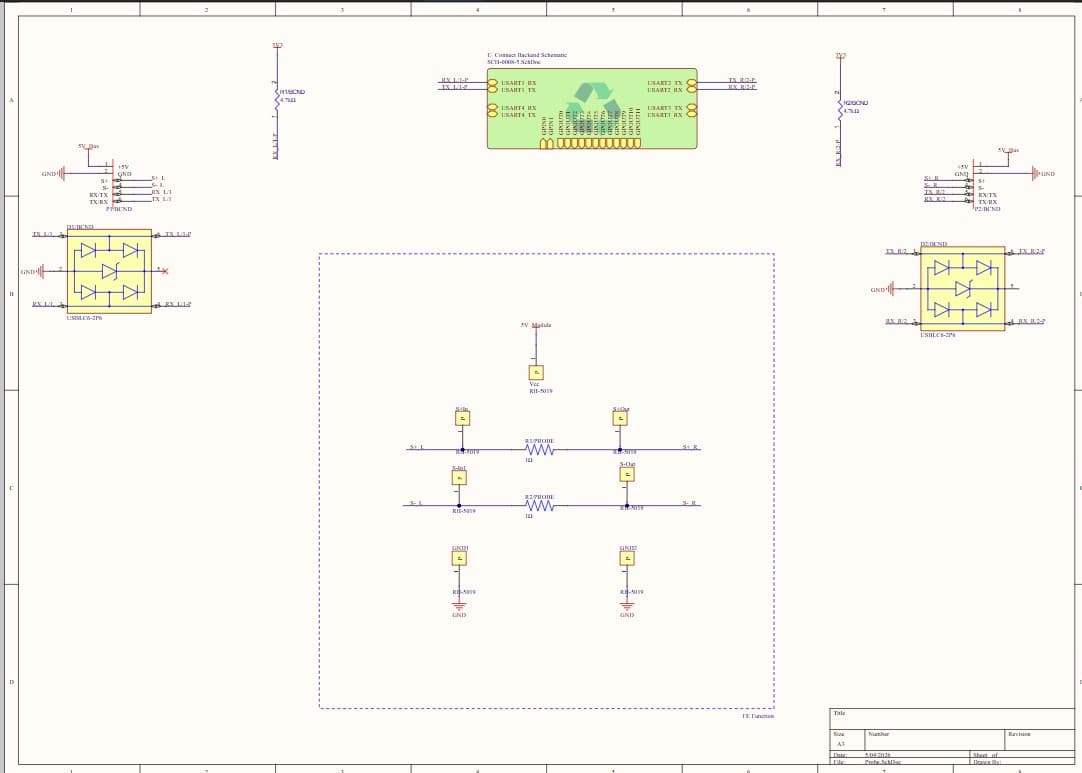Click the red no-connect cross on D1 pin 5

tap(164, 271)
